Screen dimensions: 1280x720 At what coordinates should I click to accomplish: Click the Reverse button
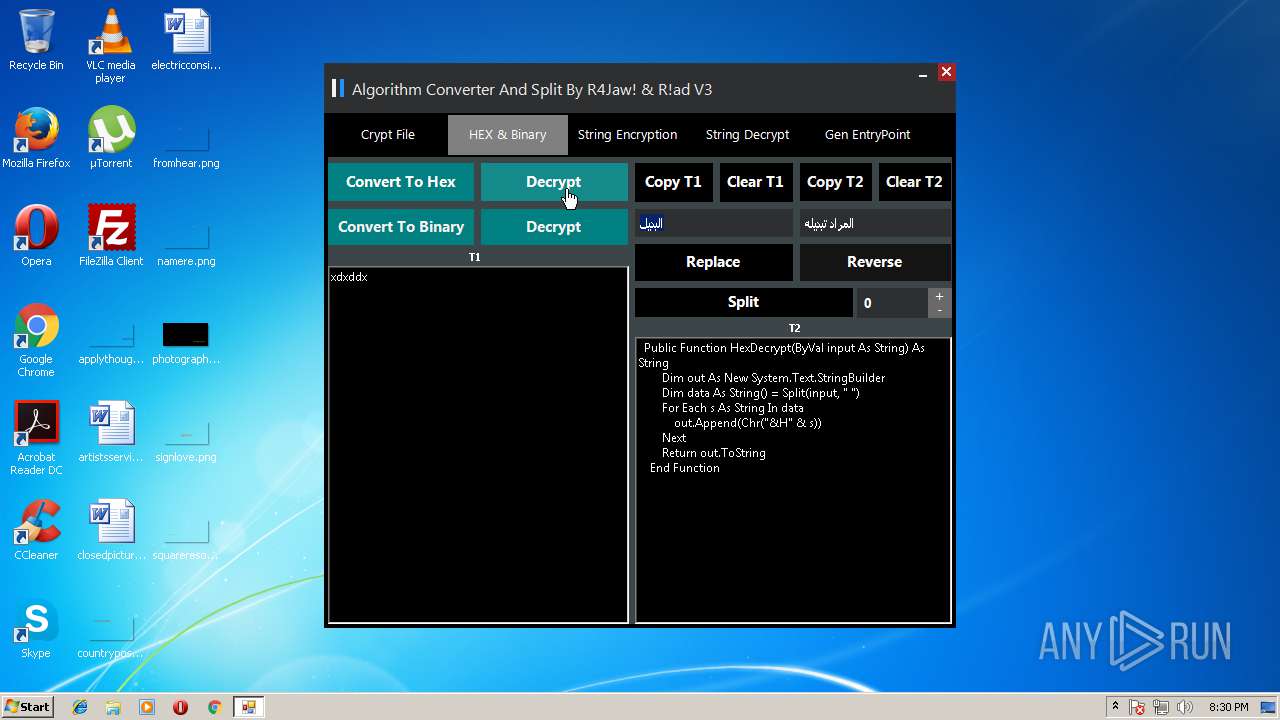coord(875,262)
